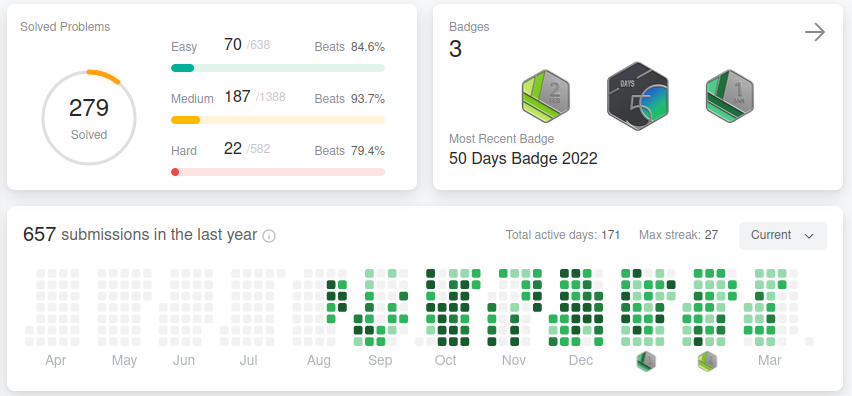This screenshot has width=852, height=396.
Task: Open the Current year dropdown
Action: click(x=782, y=236)
